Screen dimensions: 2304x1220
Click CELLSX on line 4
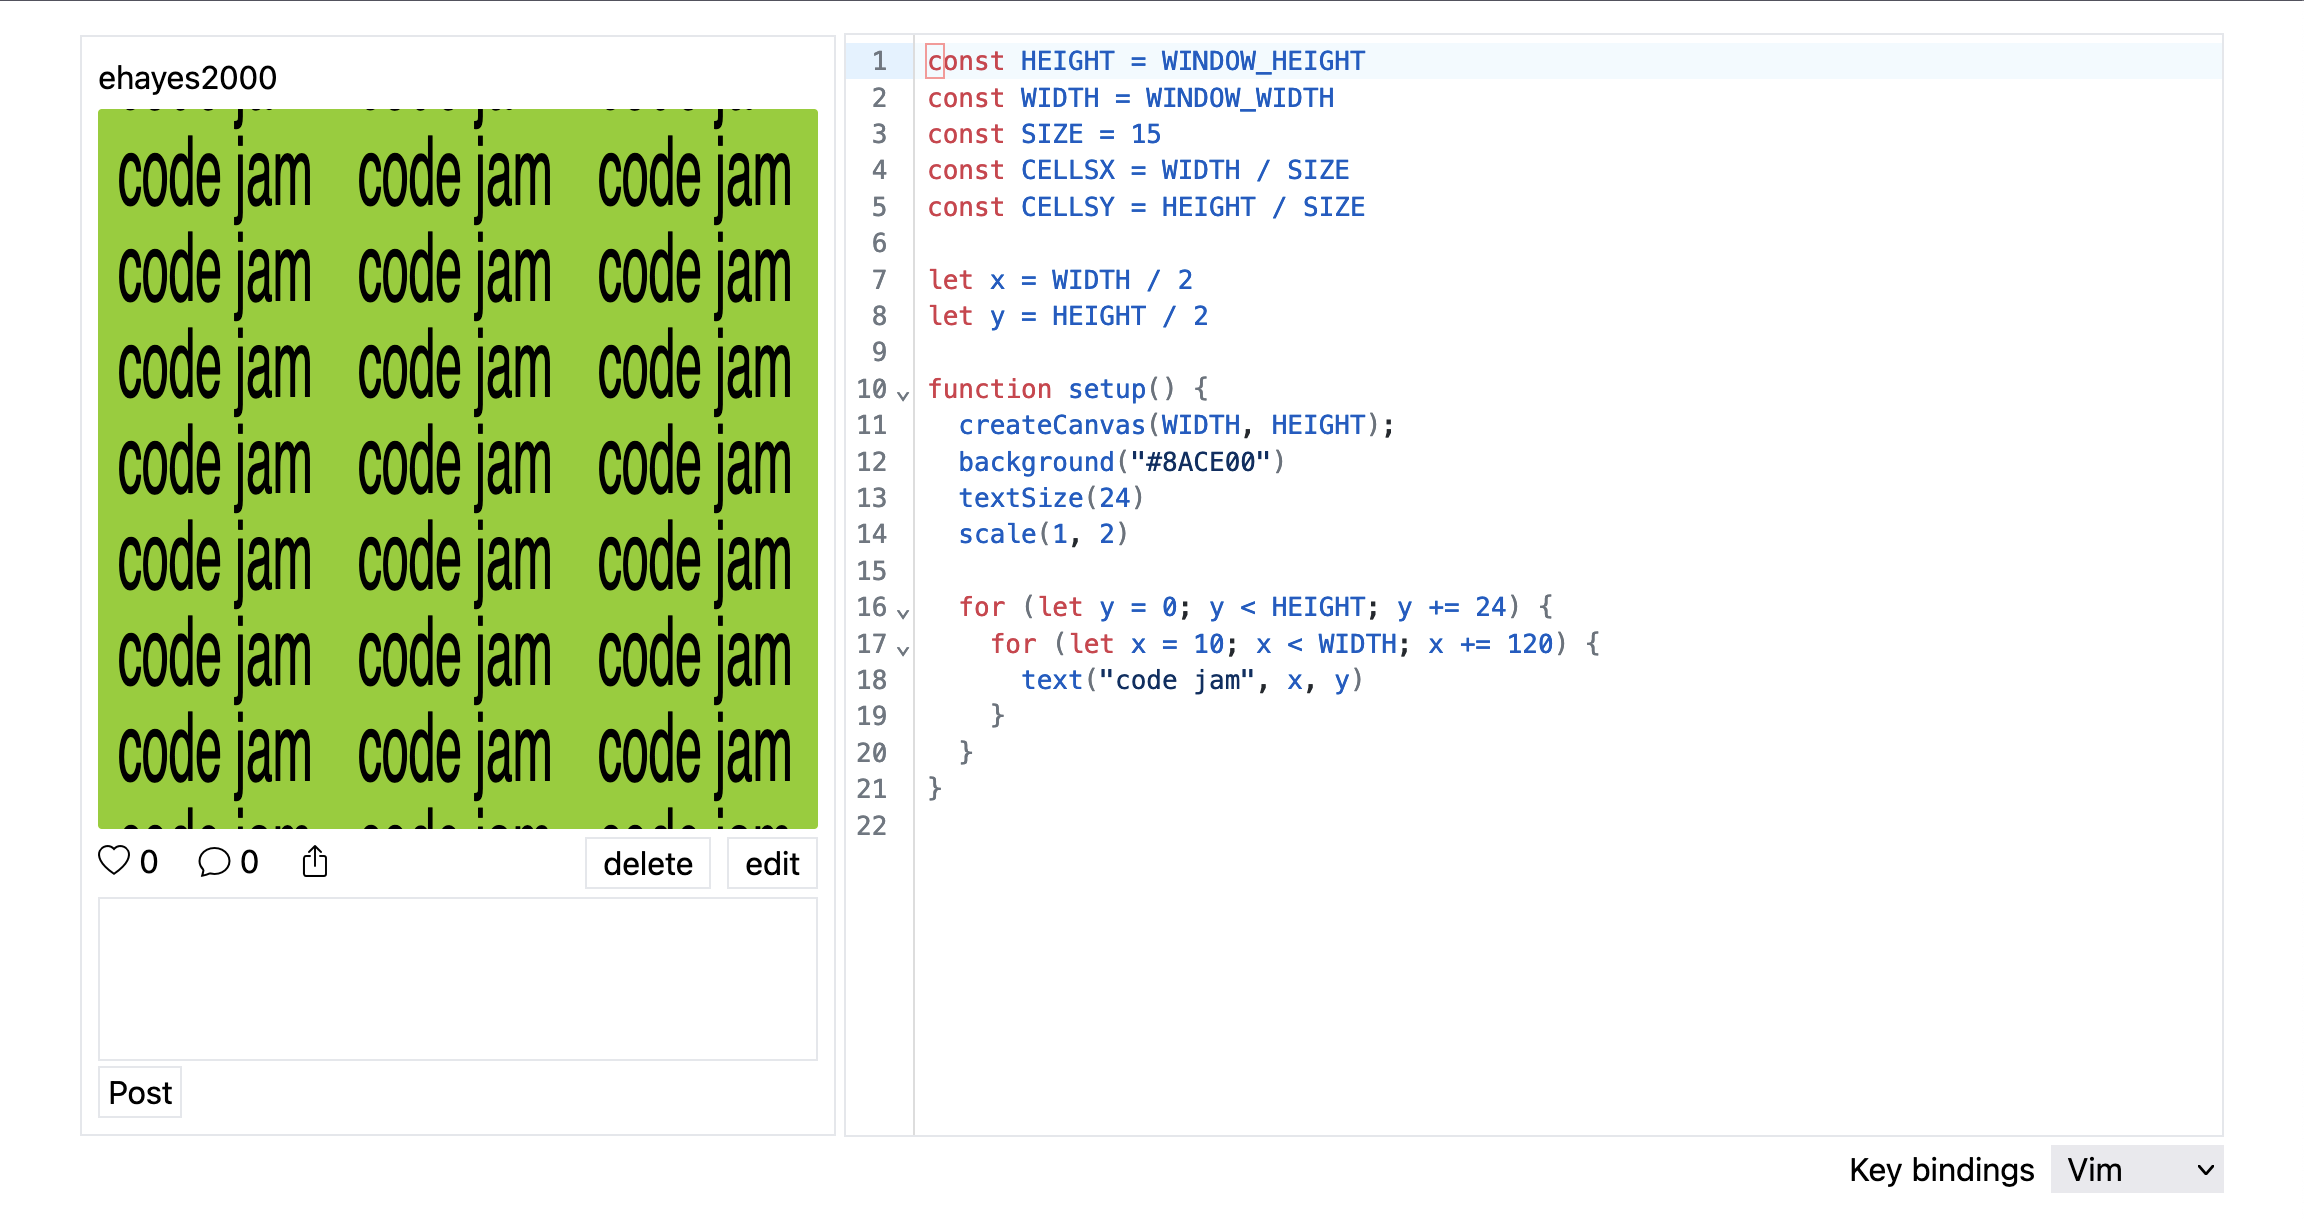tap(1067, 170)
